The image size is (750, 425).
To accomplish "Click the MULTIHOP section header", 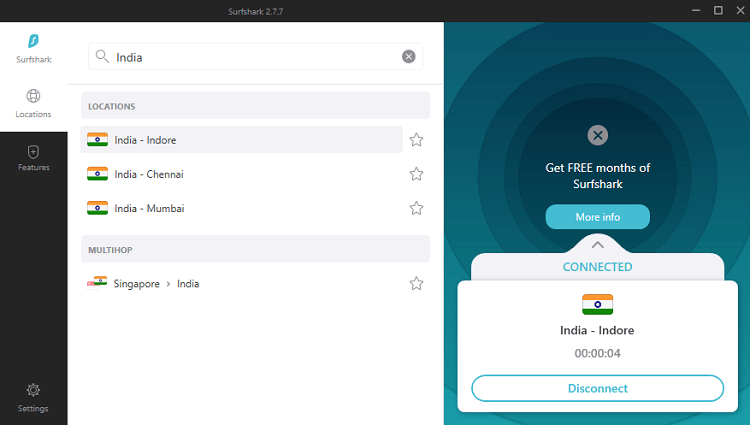I will [x=255, y=249].
